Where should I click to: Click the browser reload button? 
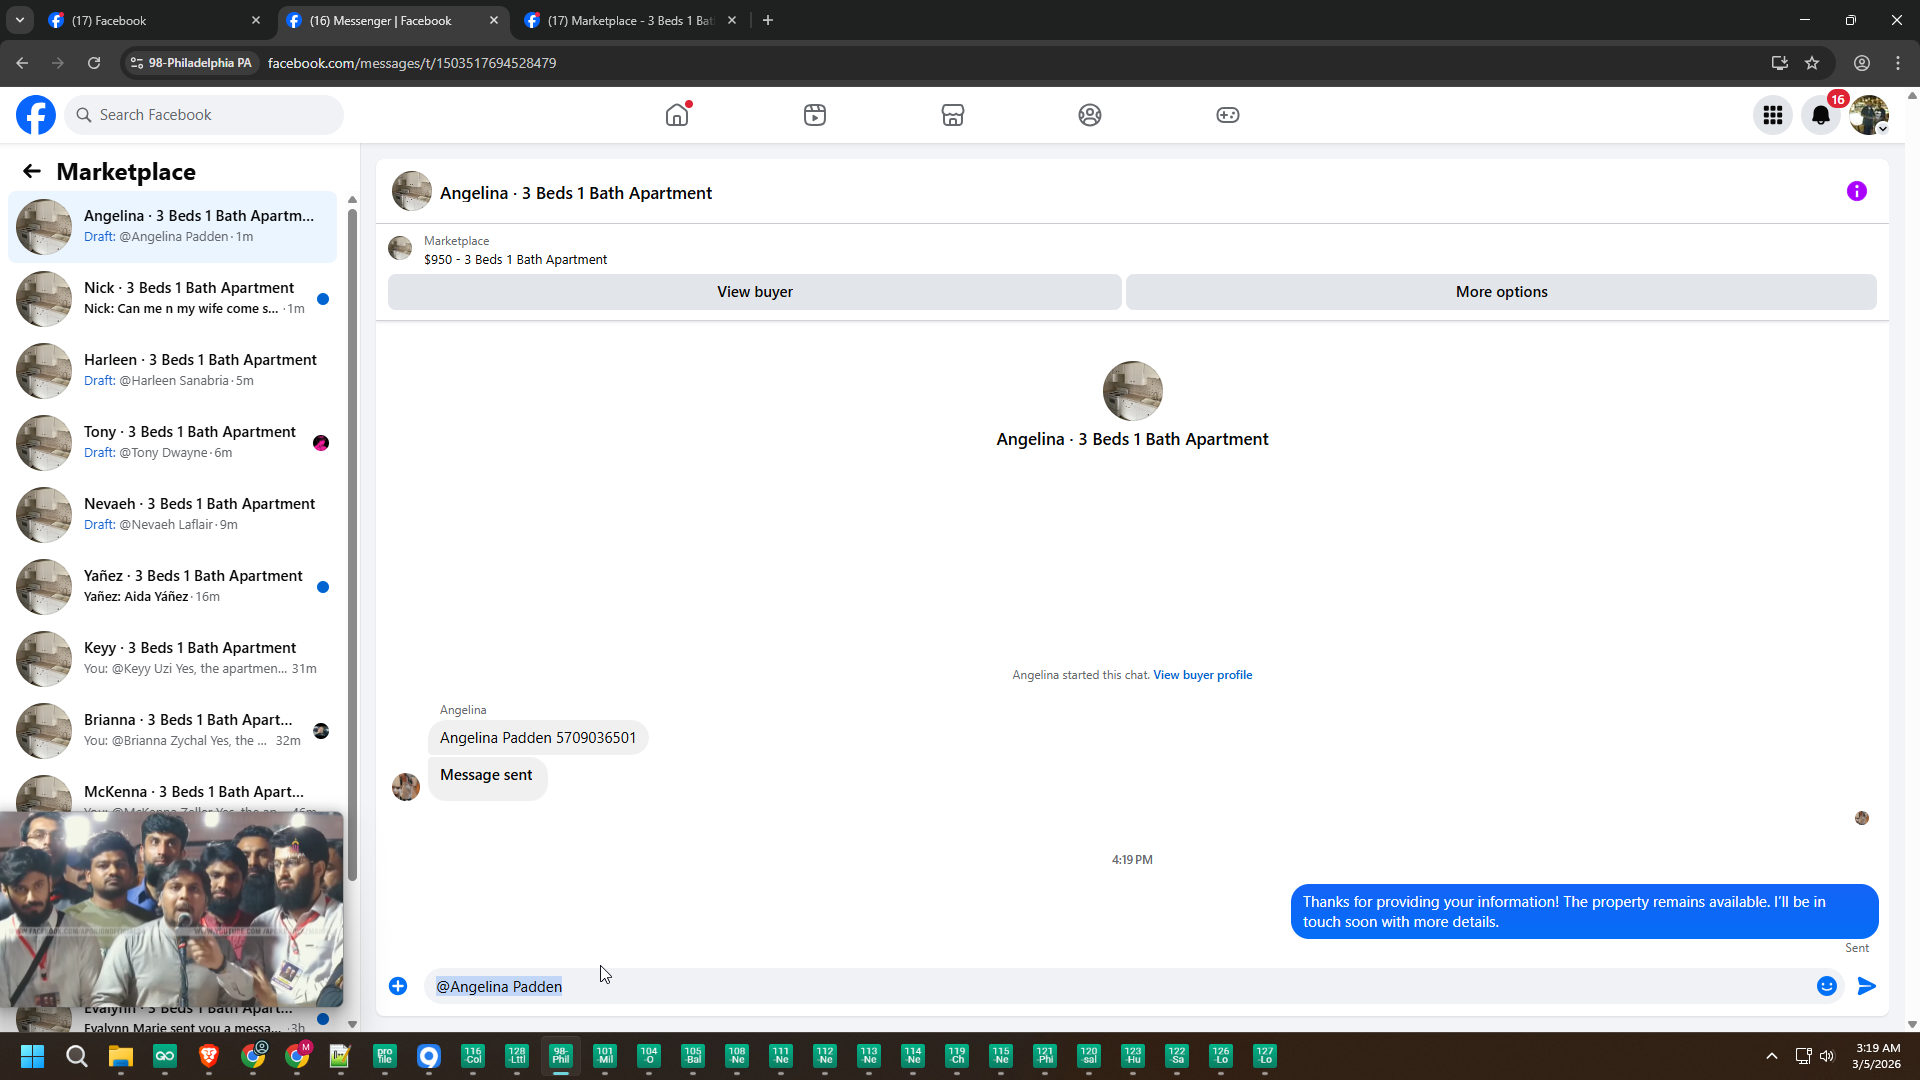tap(94, 63)
